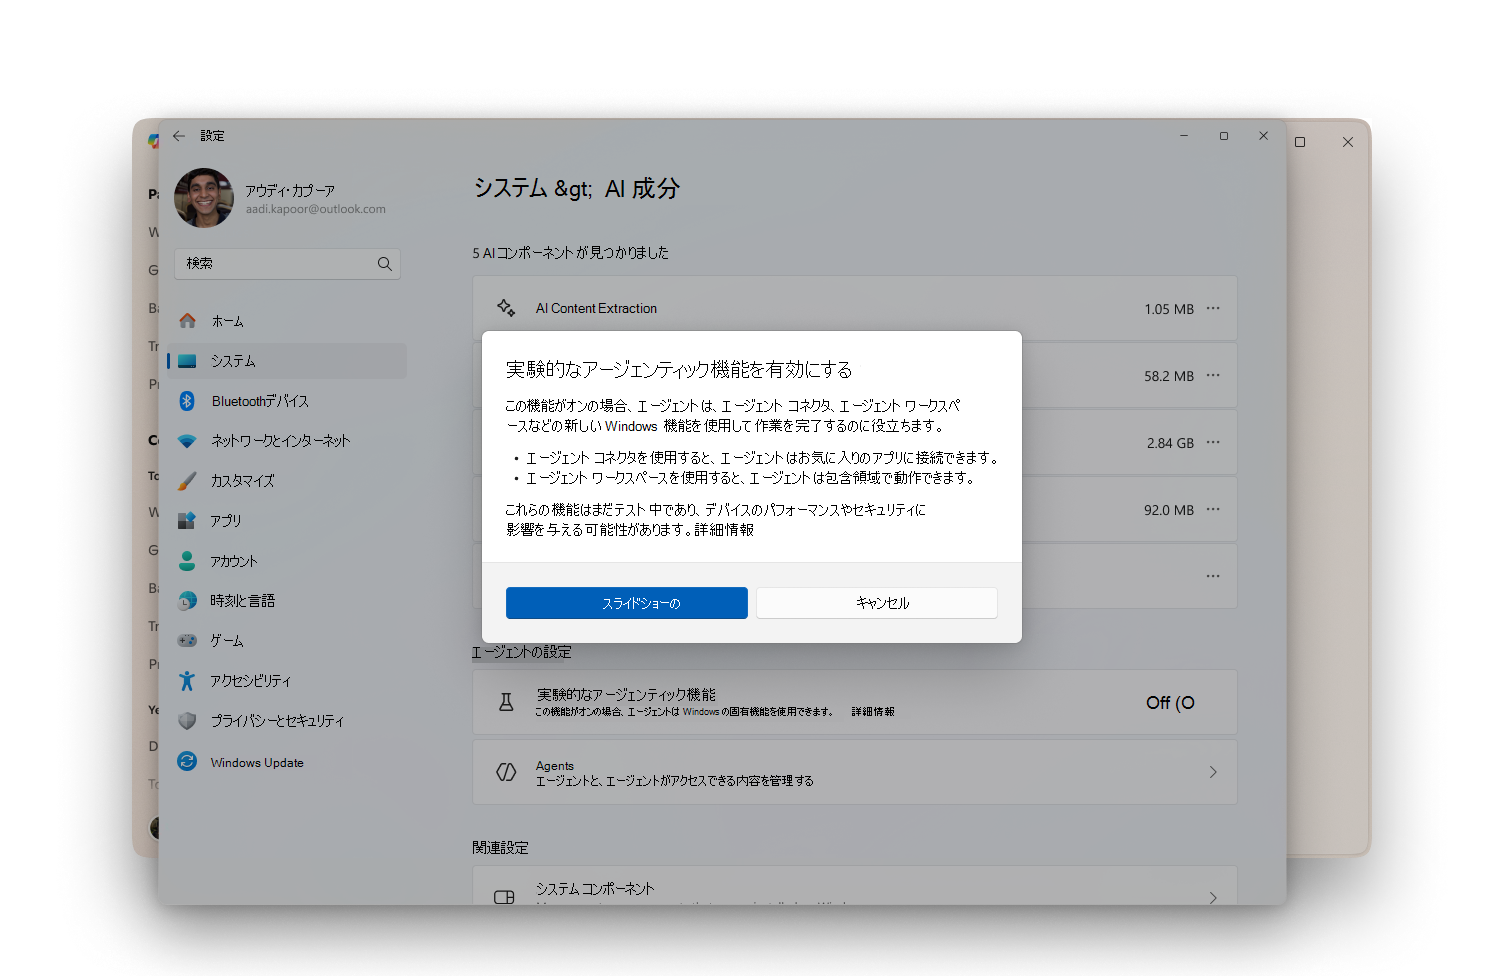Dismiss the dialog with キャンセル
The width and height of the screenshot is (1504, 976).
coord(877,603)
